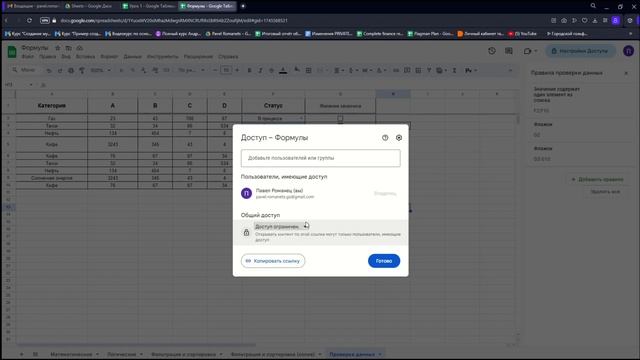Open the font name dropdown
This screenshot has height=360, width=640.
[191, 71]
